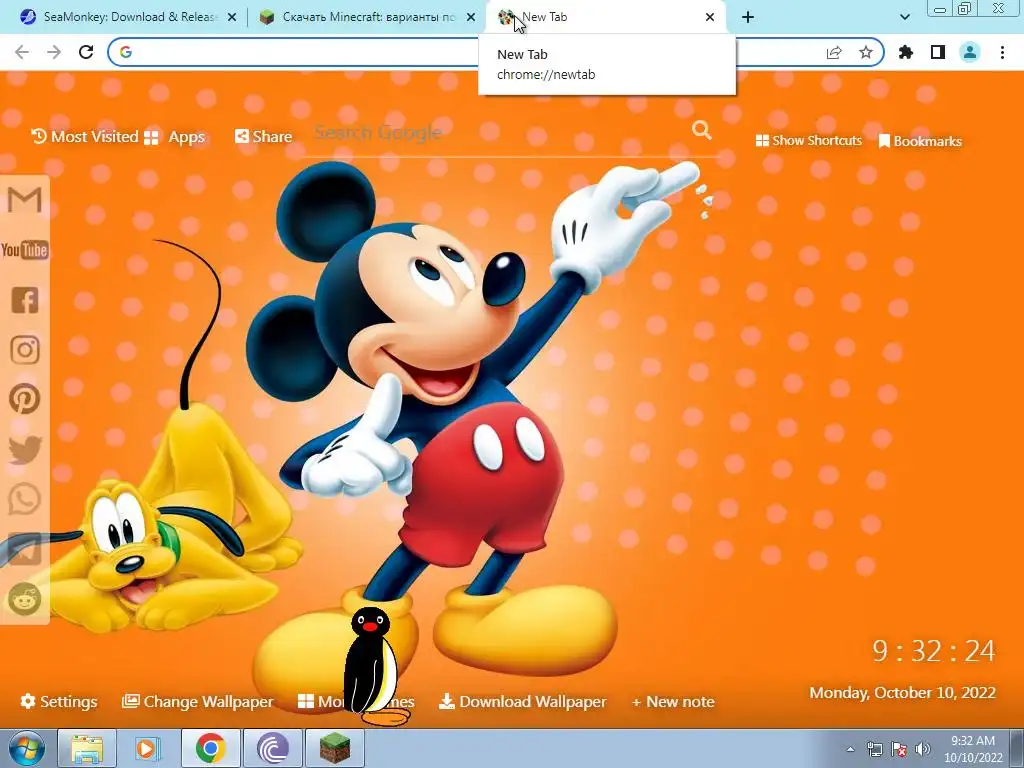1024x768 pixels.
Task: Add a New note
Action: 673,702
